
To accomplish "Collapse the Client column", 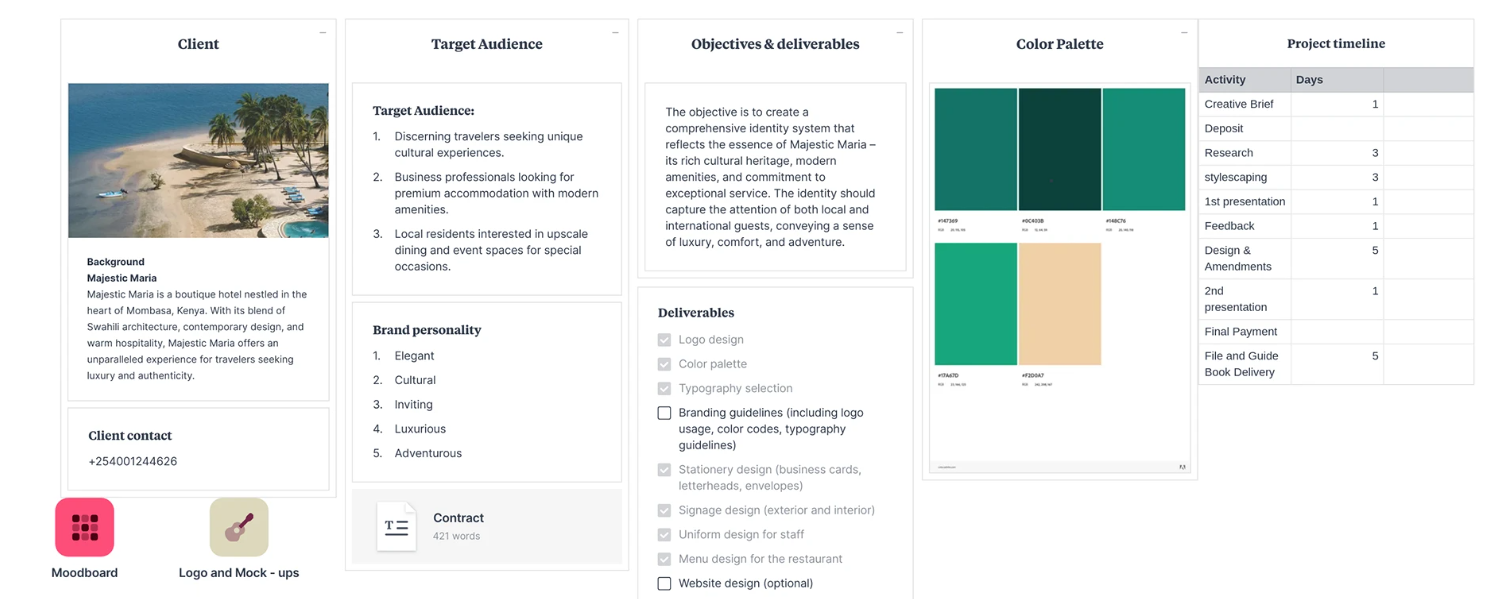I will (x=322, y=33).
